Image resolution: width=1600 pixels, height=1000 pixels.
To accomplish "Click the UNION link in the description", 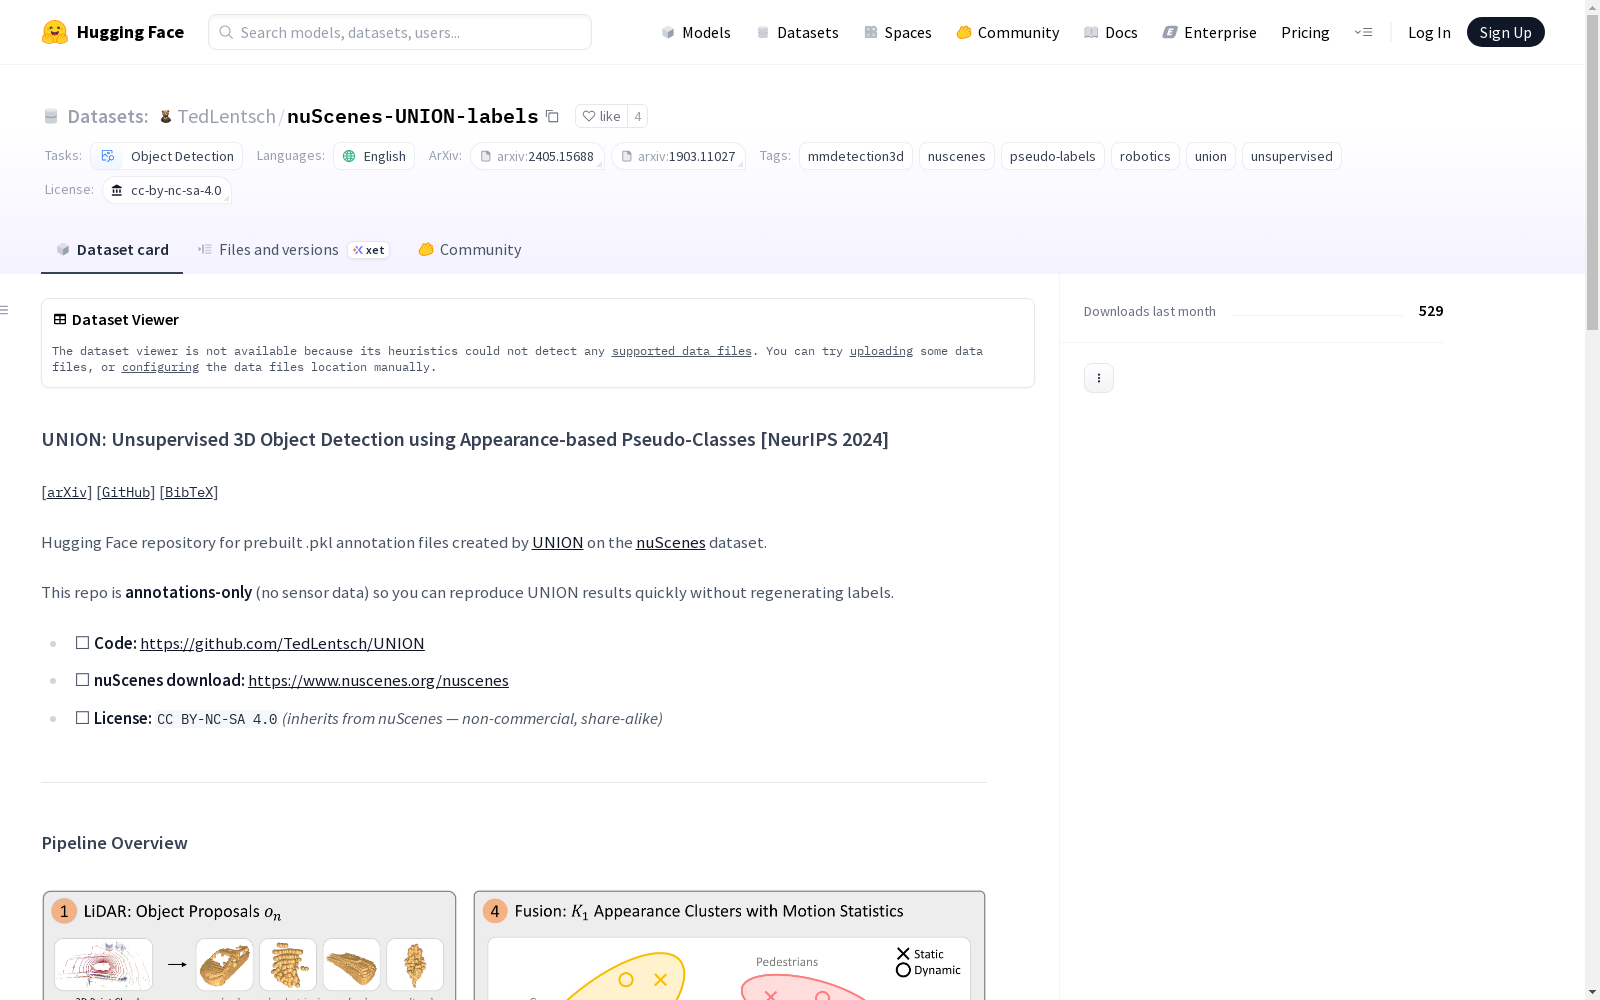I will click(x=557, y=542).
